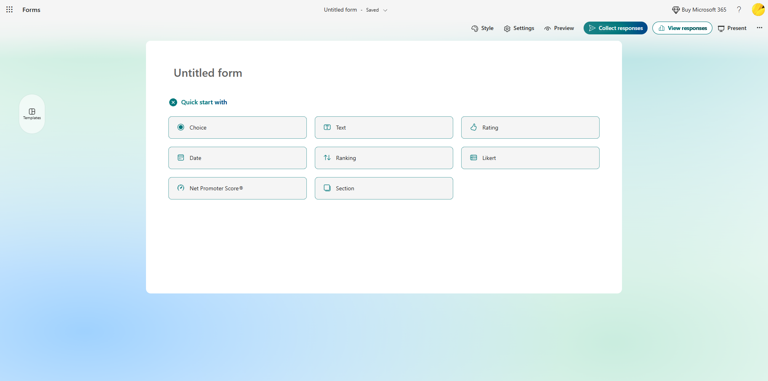Add a Net Promoter Score question
The width and height of the screenshot is (768, 381).
238,188
